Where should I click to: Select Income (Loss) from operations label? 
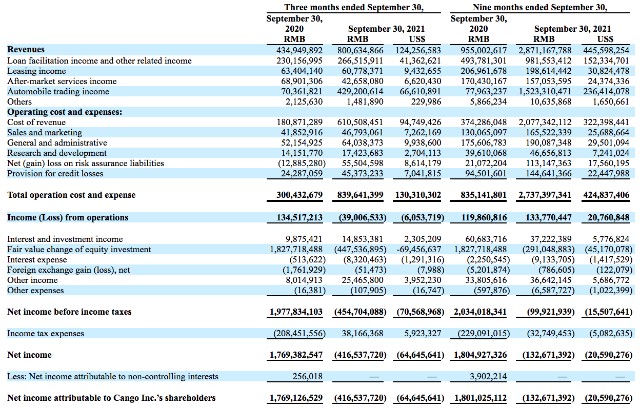(x=68, y=217)
